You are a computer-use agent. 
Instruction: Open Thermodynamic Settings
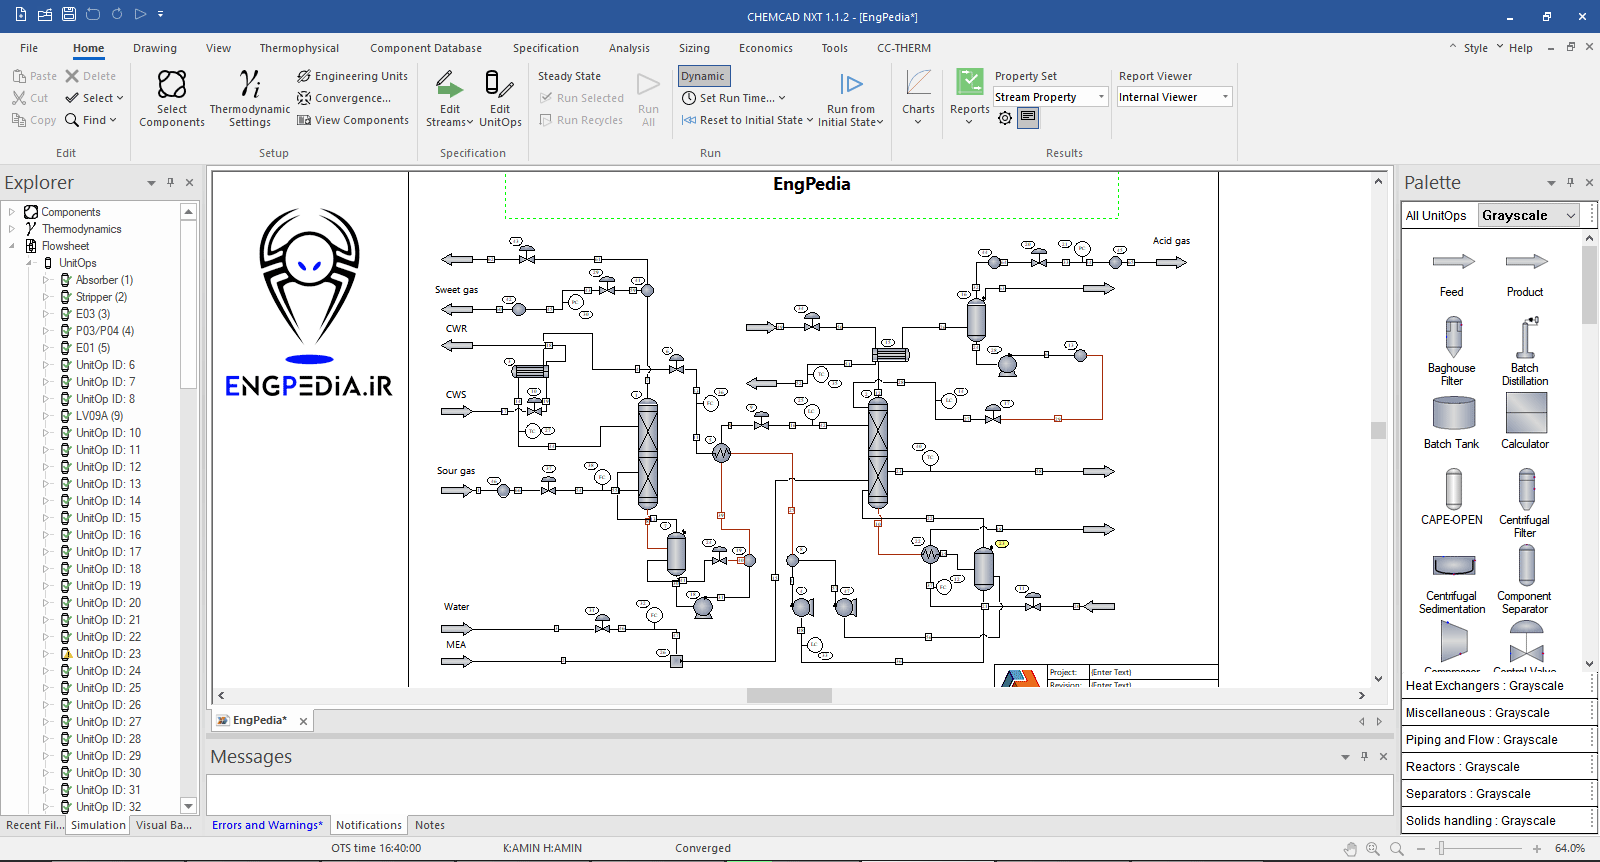tap(250, 98)
